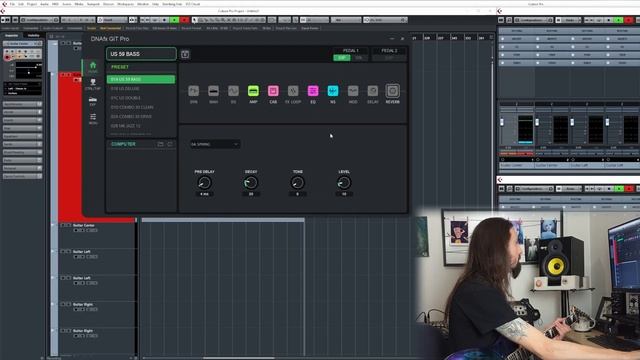Viewport: 640px width, 360px height.
Task: Open the Edit menu
Action: pyautogui.click(x=20, y=4)
